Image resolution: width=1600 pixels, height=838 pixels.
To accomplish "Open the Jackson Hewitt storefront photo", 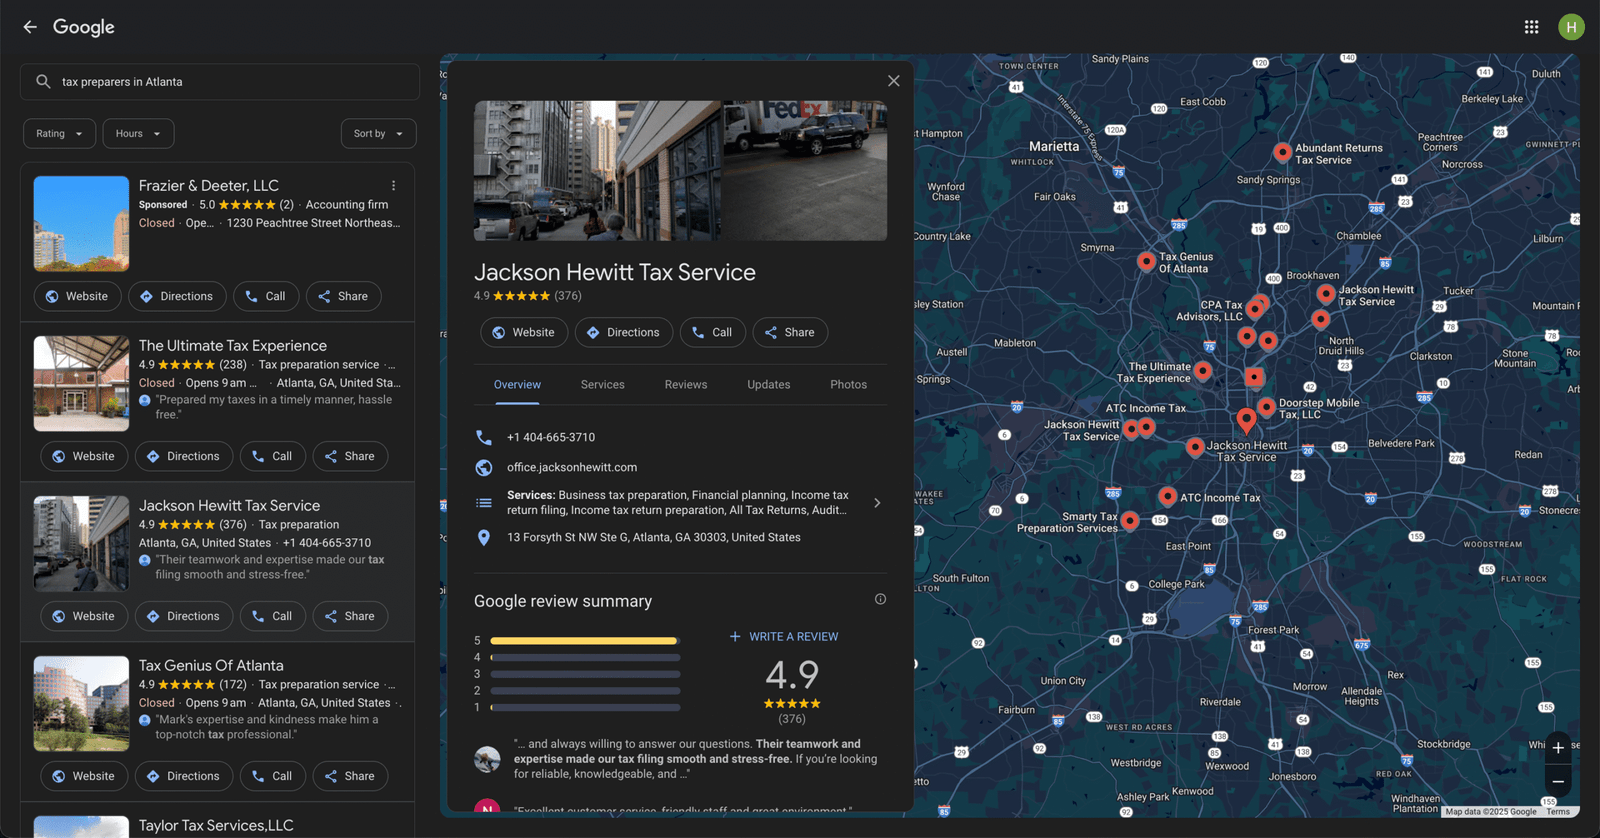I will (597, 170).
